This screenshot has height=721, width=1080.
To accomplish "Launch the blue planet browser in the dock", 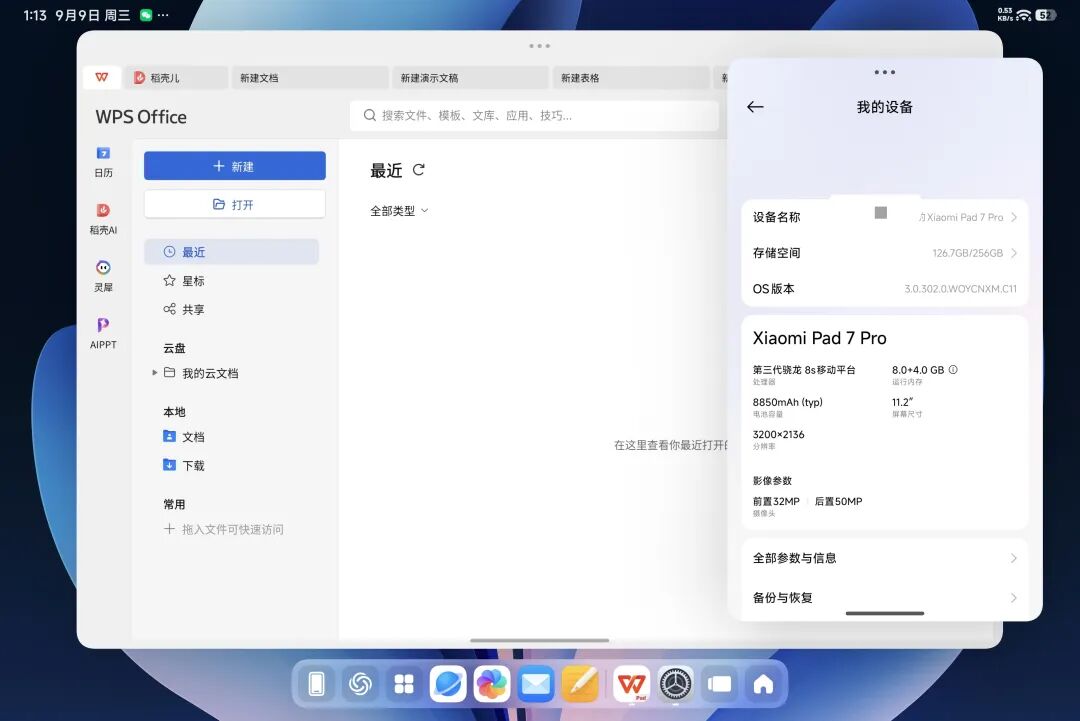I will (448, 684).
